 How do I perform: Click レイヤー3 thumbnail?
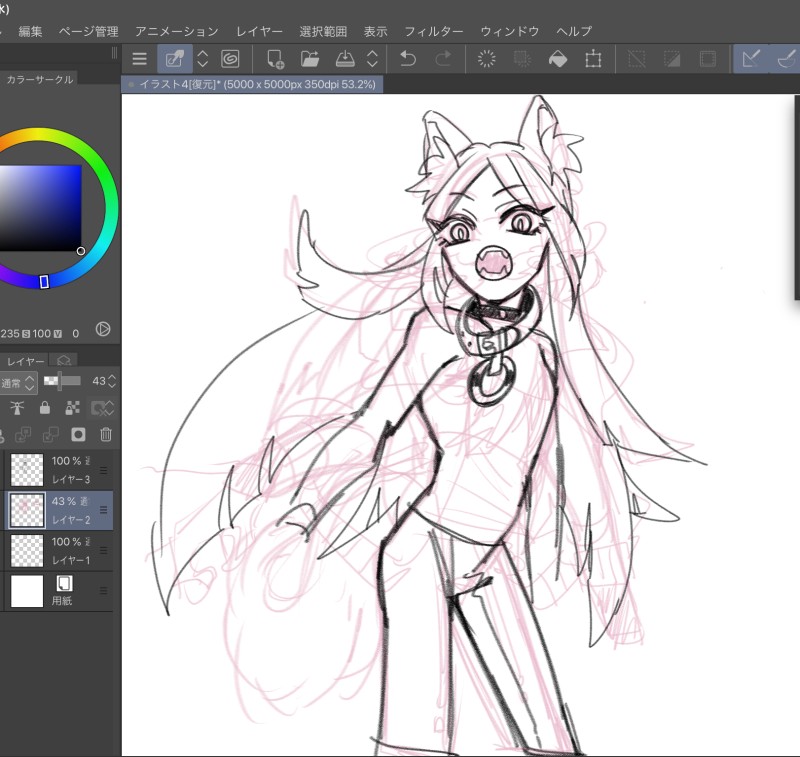[x=27, y=470]
